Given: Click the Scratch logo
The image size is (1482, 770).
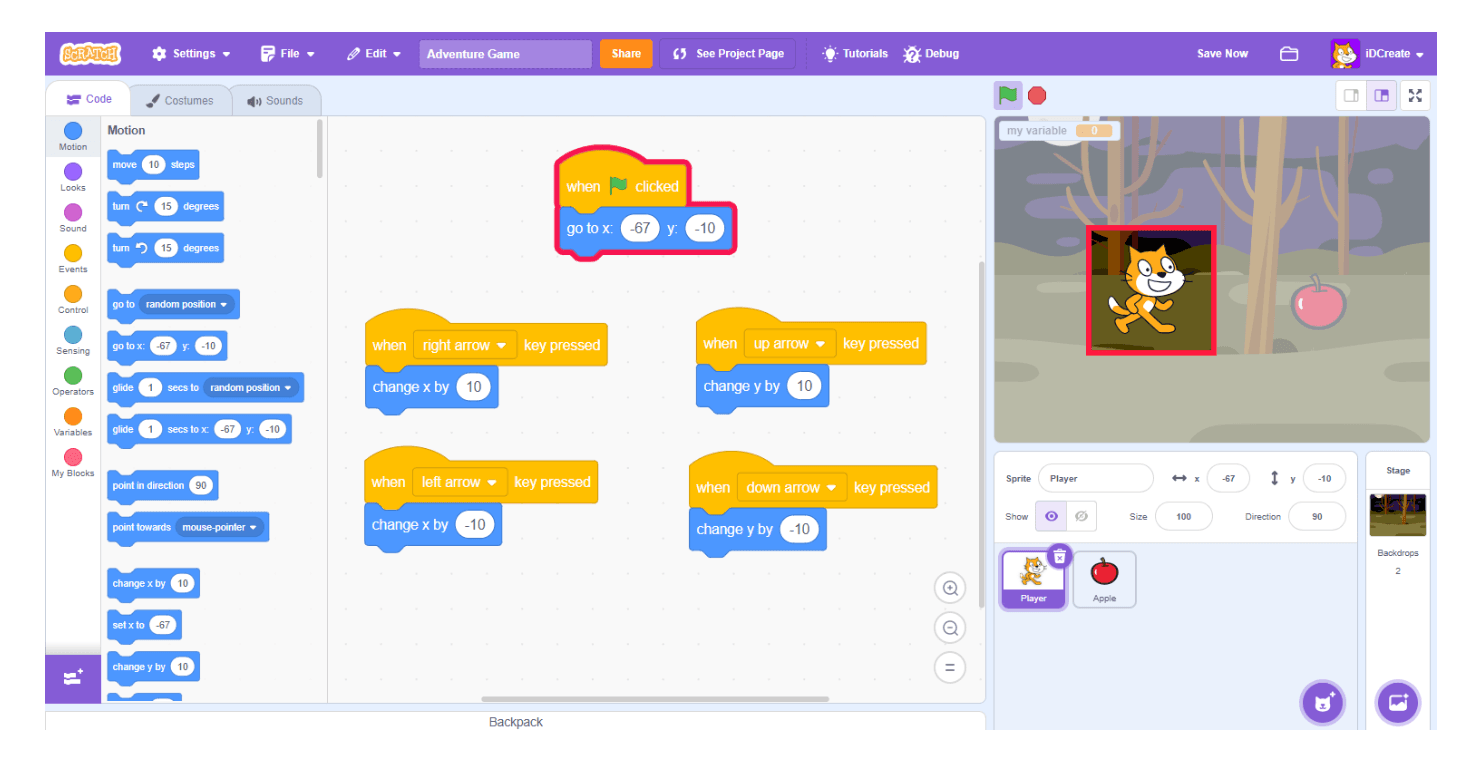Looking at the screenshot, I should coord(90,53).
